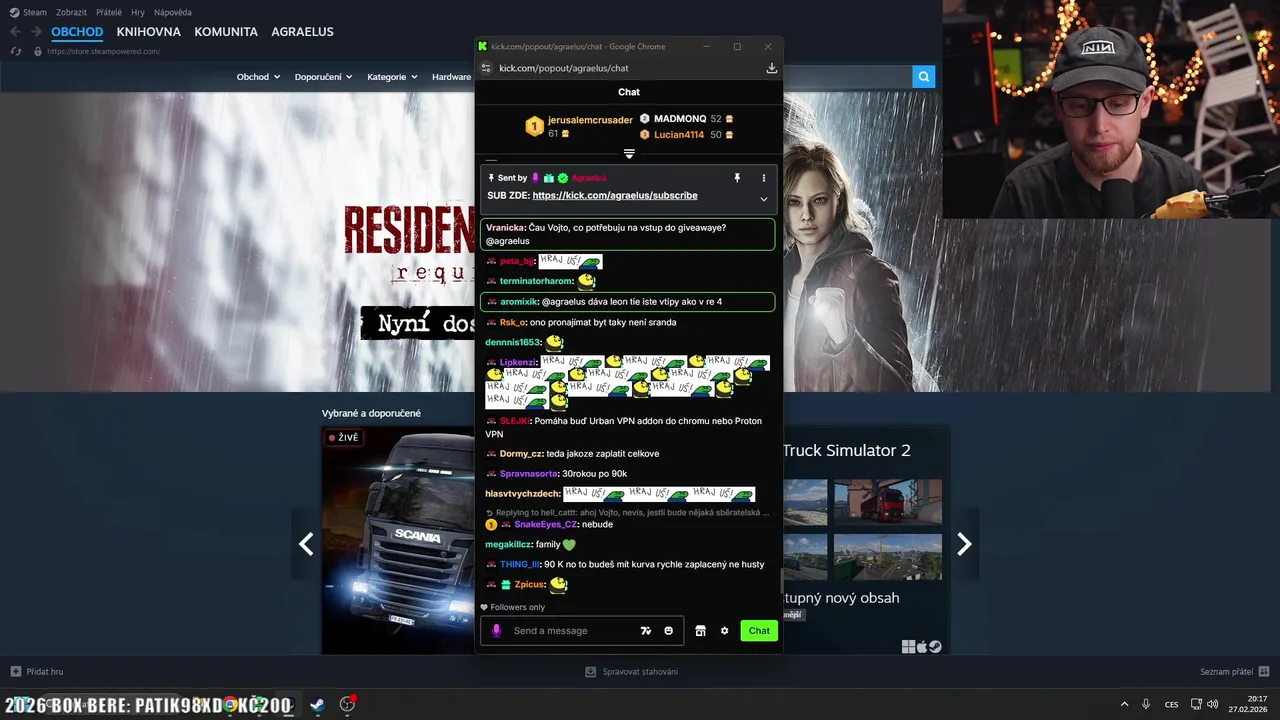Click the chat window vertical scrollbar thumb
The image size is (1280, 720).
coord(781,581)
